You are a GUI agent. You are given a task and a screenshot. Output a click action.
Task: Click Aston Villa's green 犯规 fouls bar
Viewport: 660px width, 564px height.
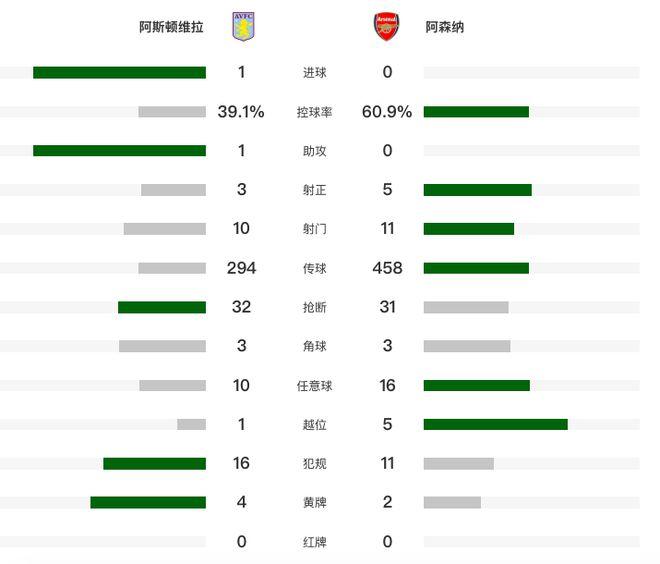(154, 463)
